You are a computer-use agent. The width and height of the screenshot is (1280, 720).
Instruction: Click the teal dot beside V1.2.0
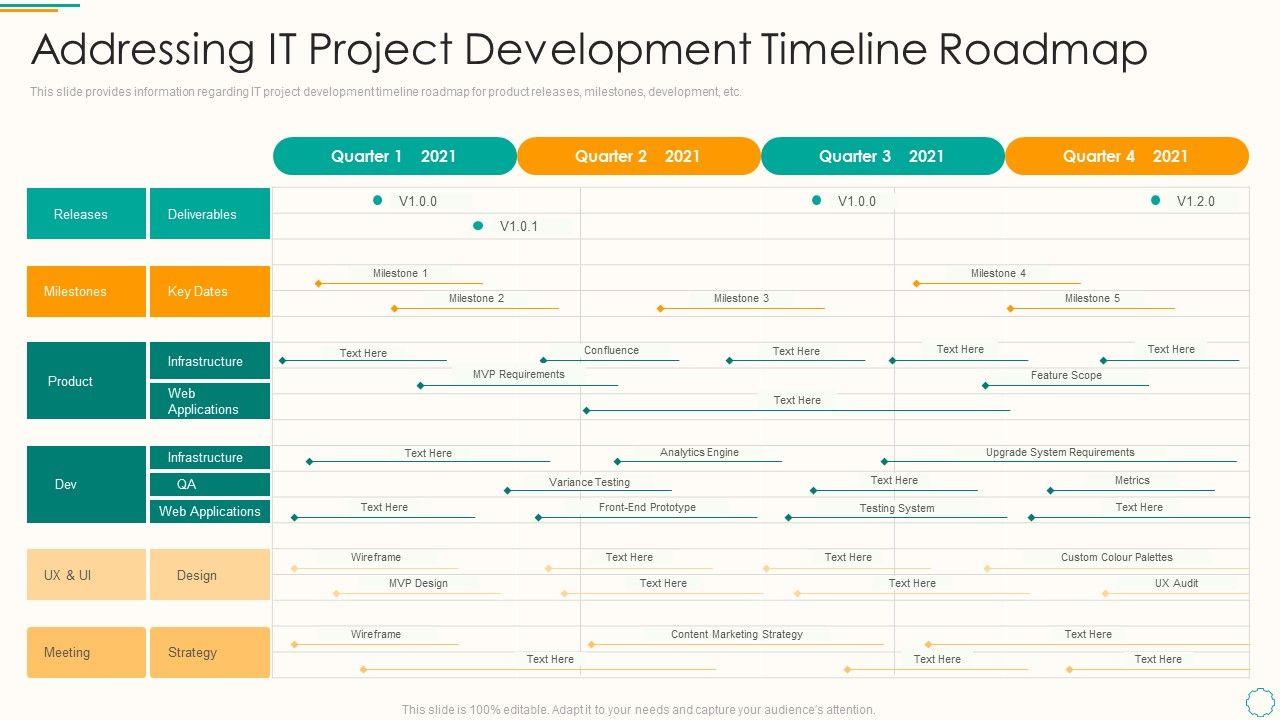pyautogui.click(x=1155, y=200)
